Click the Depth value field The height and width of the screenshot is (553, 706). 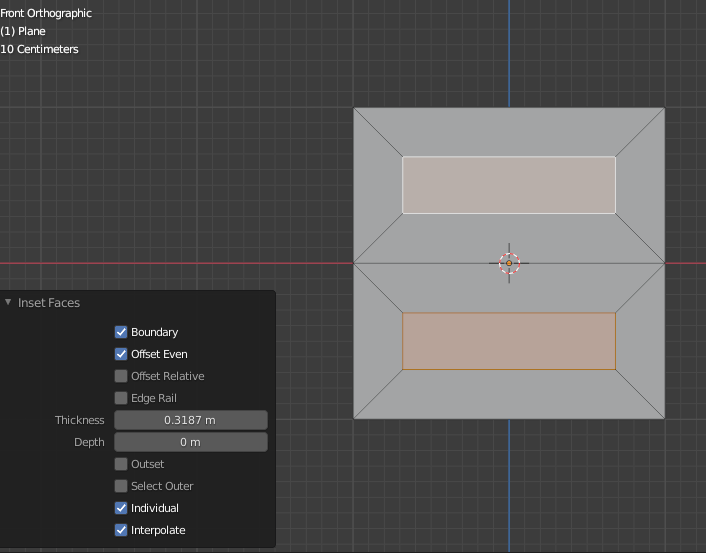point(191,442)
